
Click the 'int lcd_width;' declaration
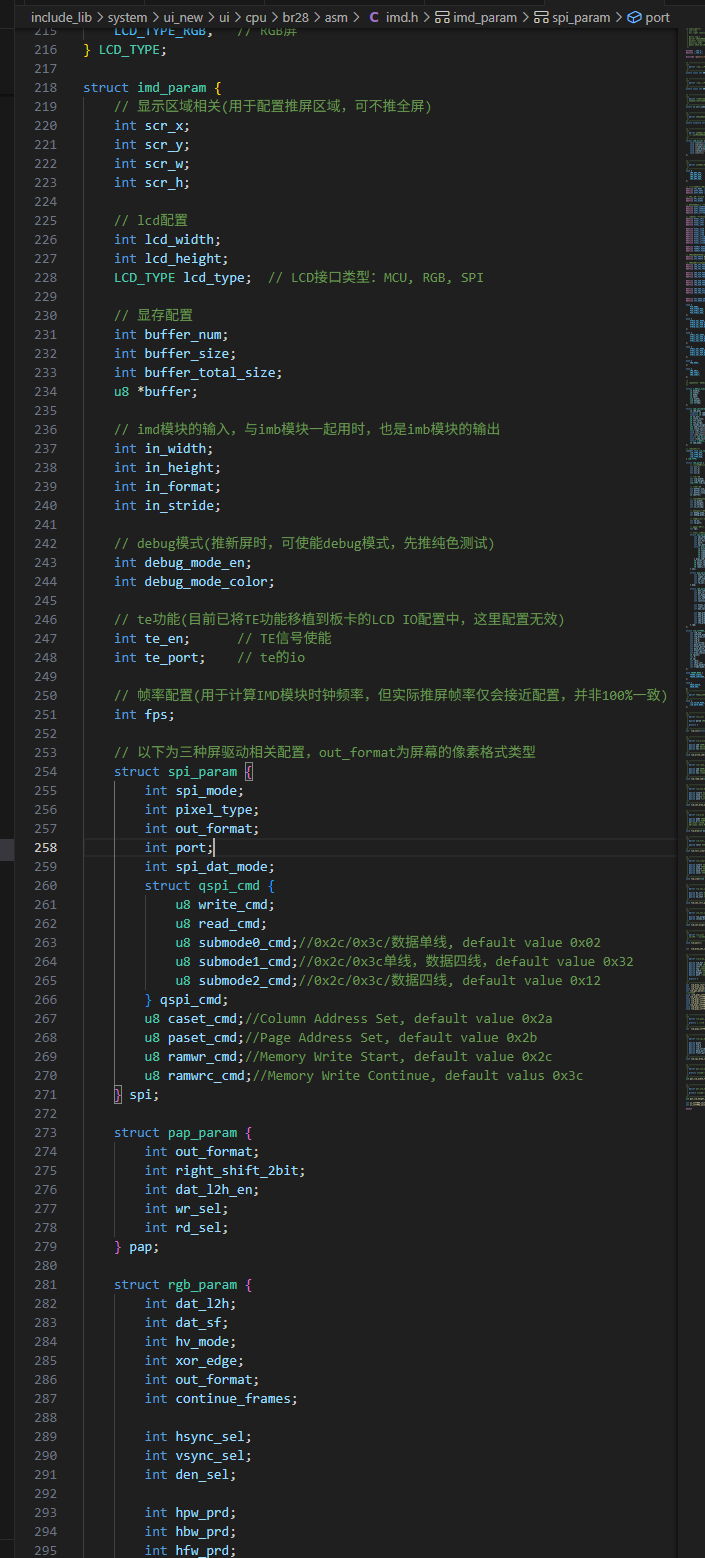point(167,239)
